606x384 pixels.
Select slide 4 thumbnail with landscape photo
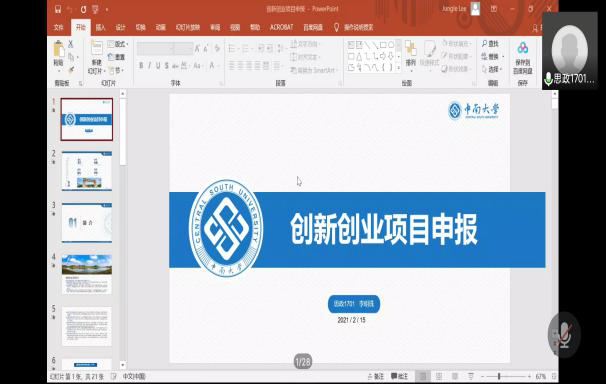click(x=87, y=274)
